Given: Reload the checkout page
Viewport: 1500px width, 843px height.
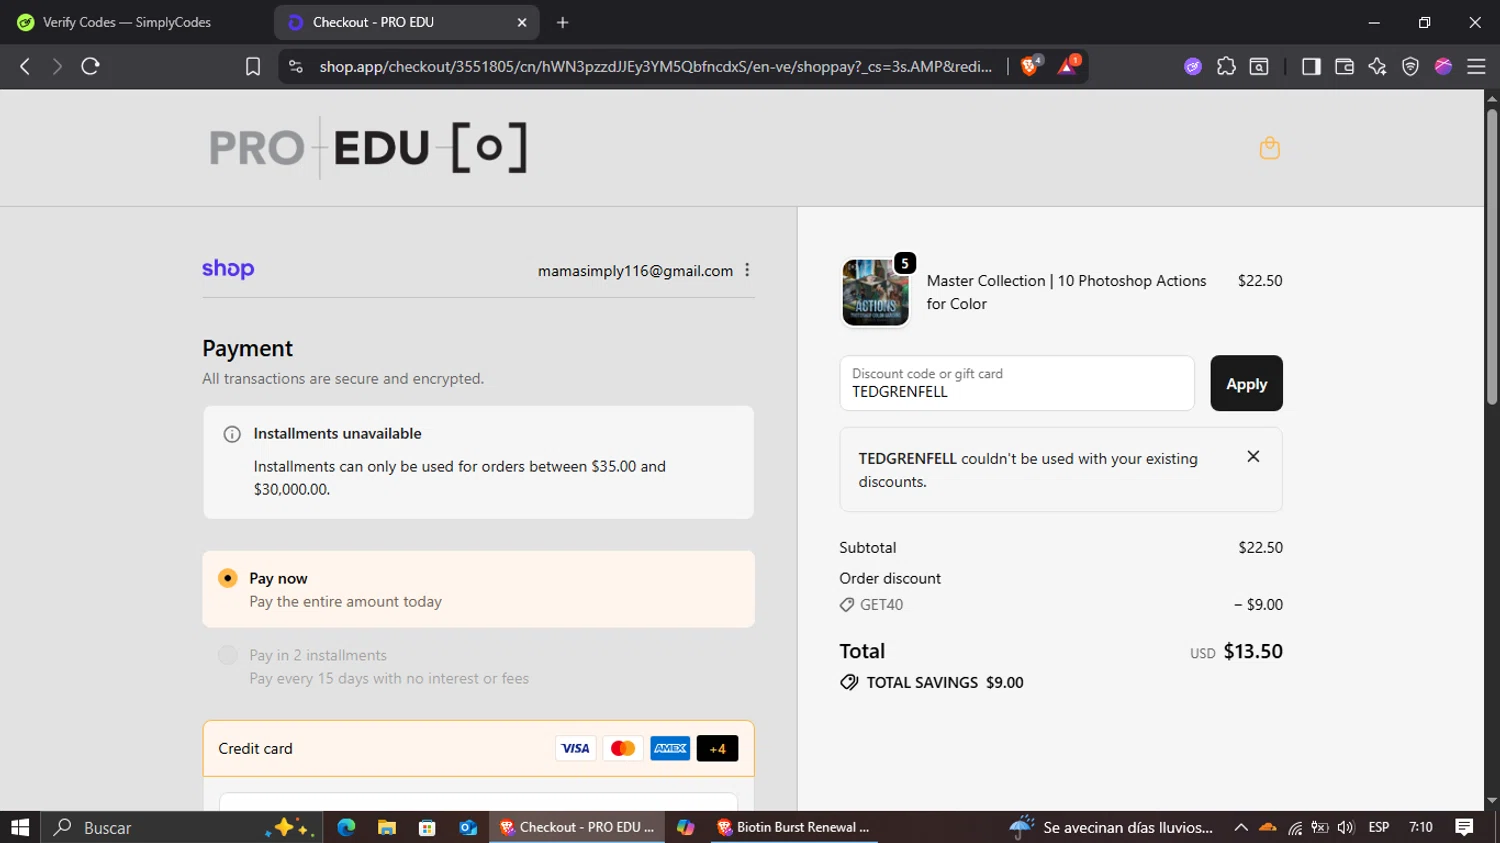Looking at the screenshot, I should click(x=90, y=66).
